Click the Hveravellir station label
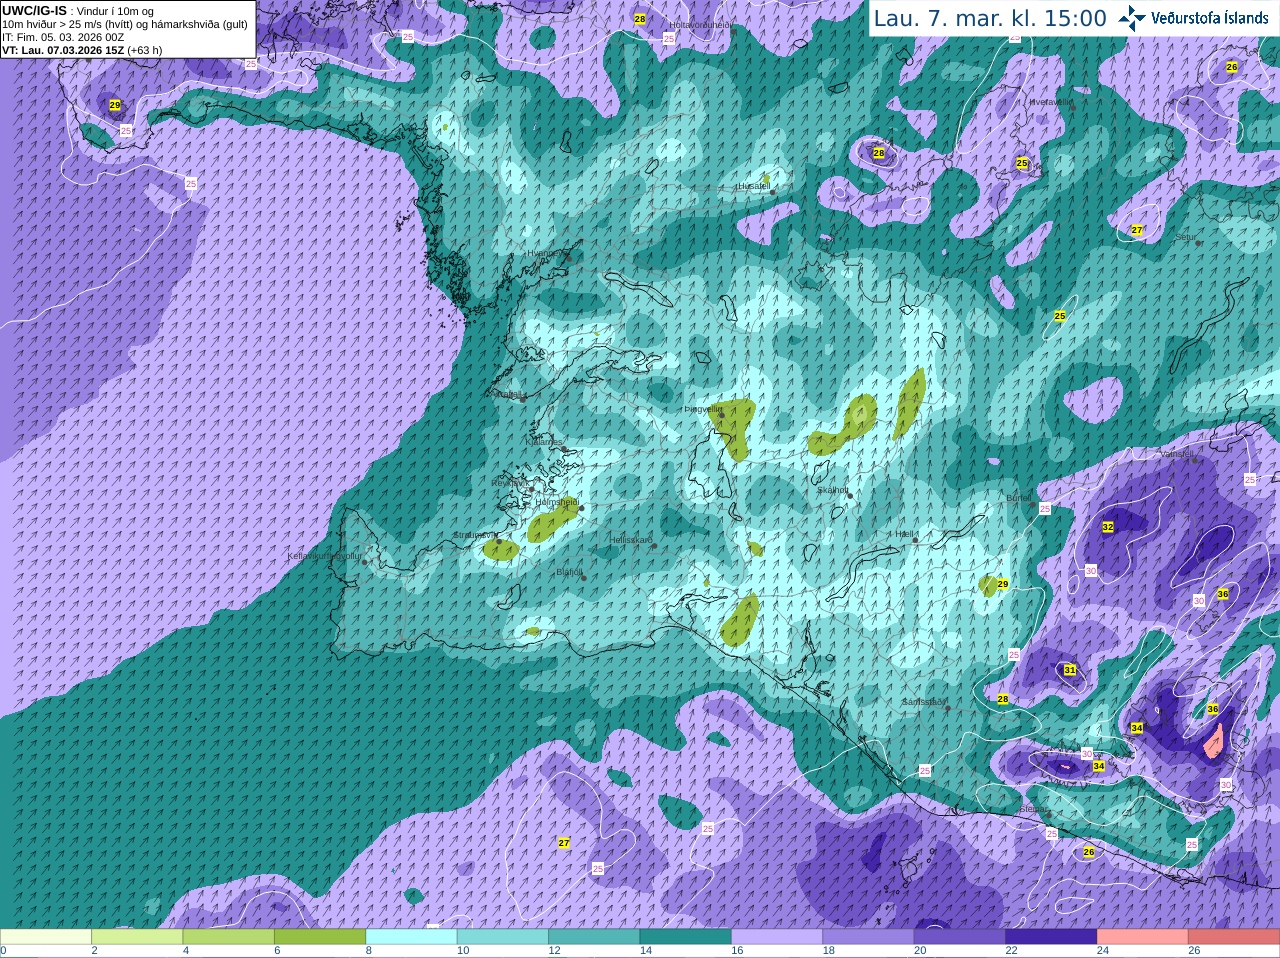The image size is (1280, 958). click(1051, 101)
